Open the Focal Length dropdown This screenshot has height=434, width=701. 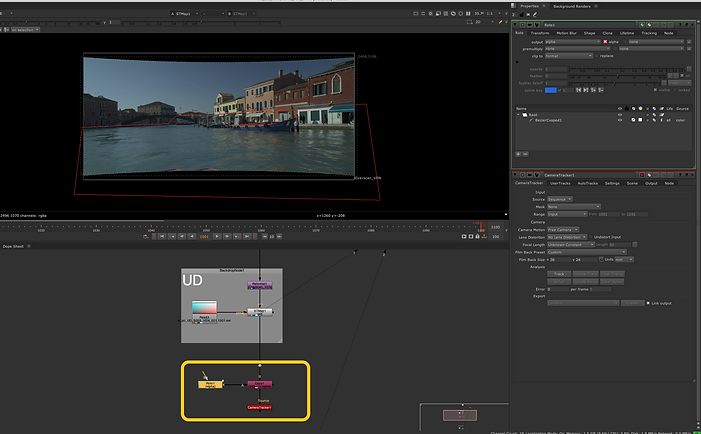[570, 245]
